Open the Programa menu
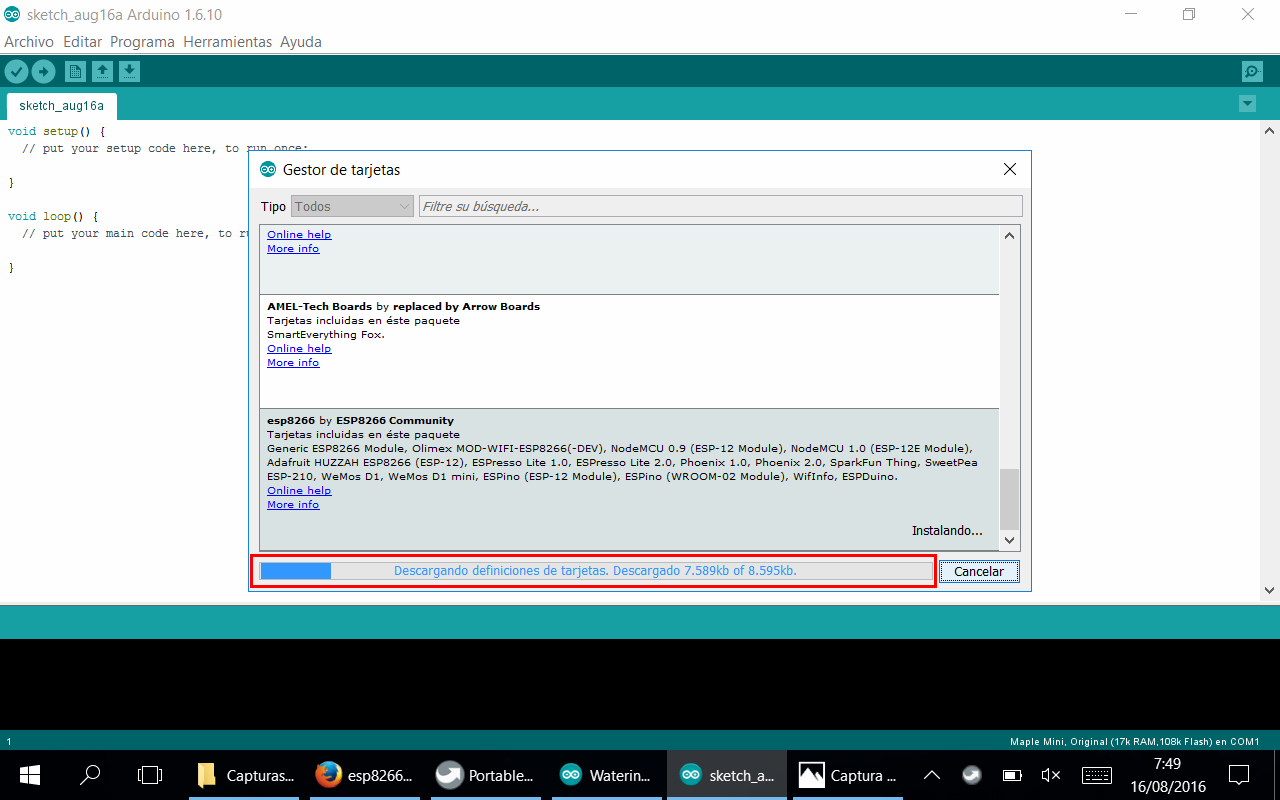1280x800 pixels. pos(142,42)
